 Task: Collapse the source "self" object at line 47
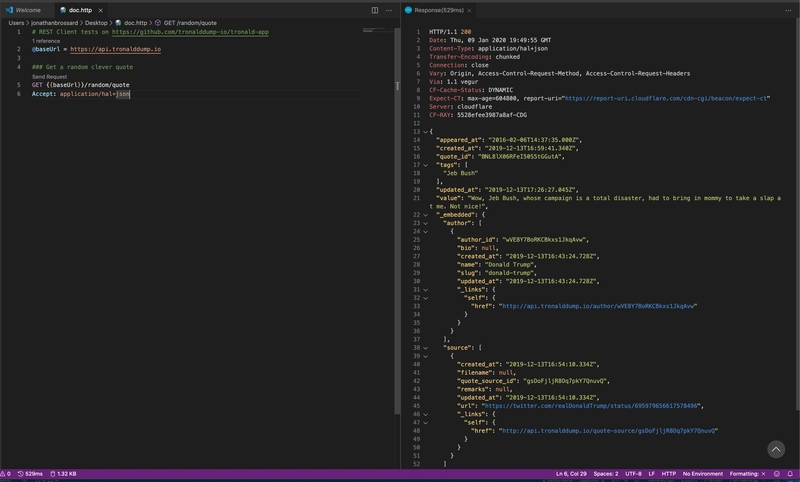pyautogui.click(x=426, y=422)
